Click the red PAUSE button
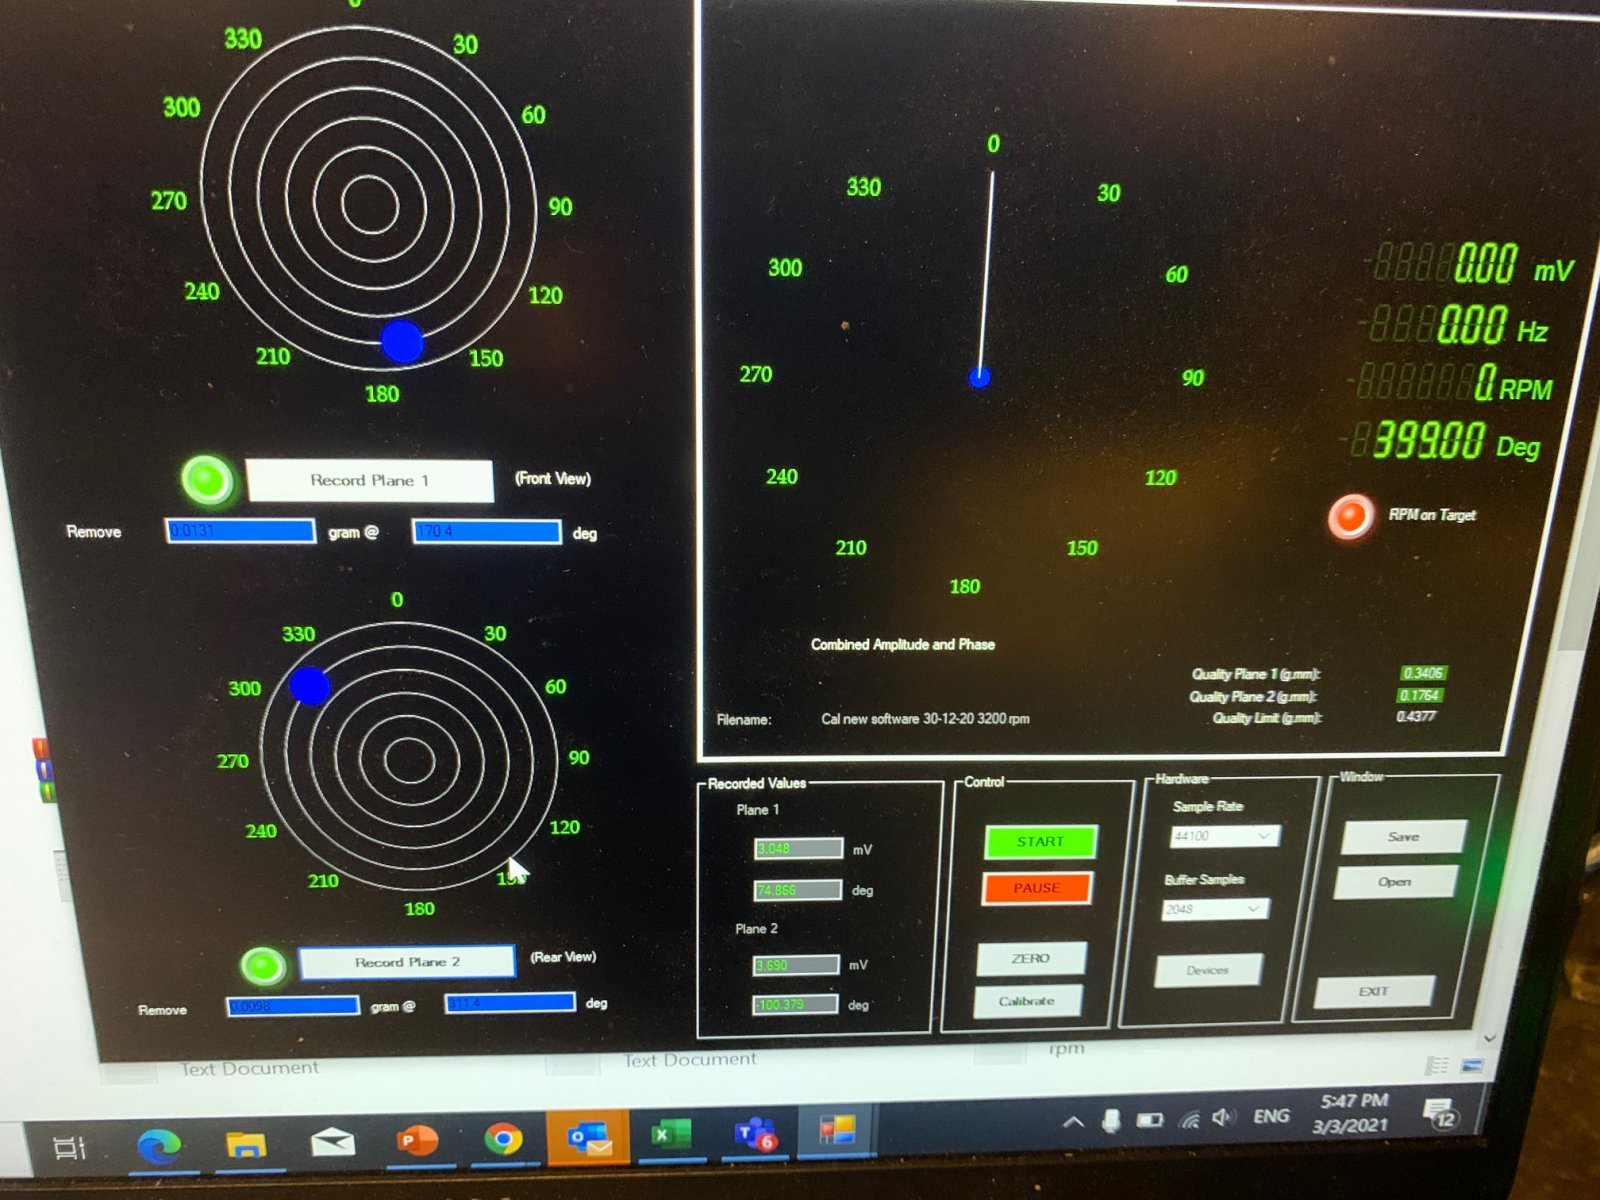 [1037, 888]
